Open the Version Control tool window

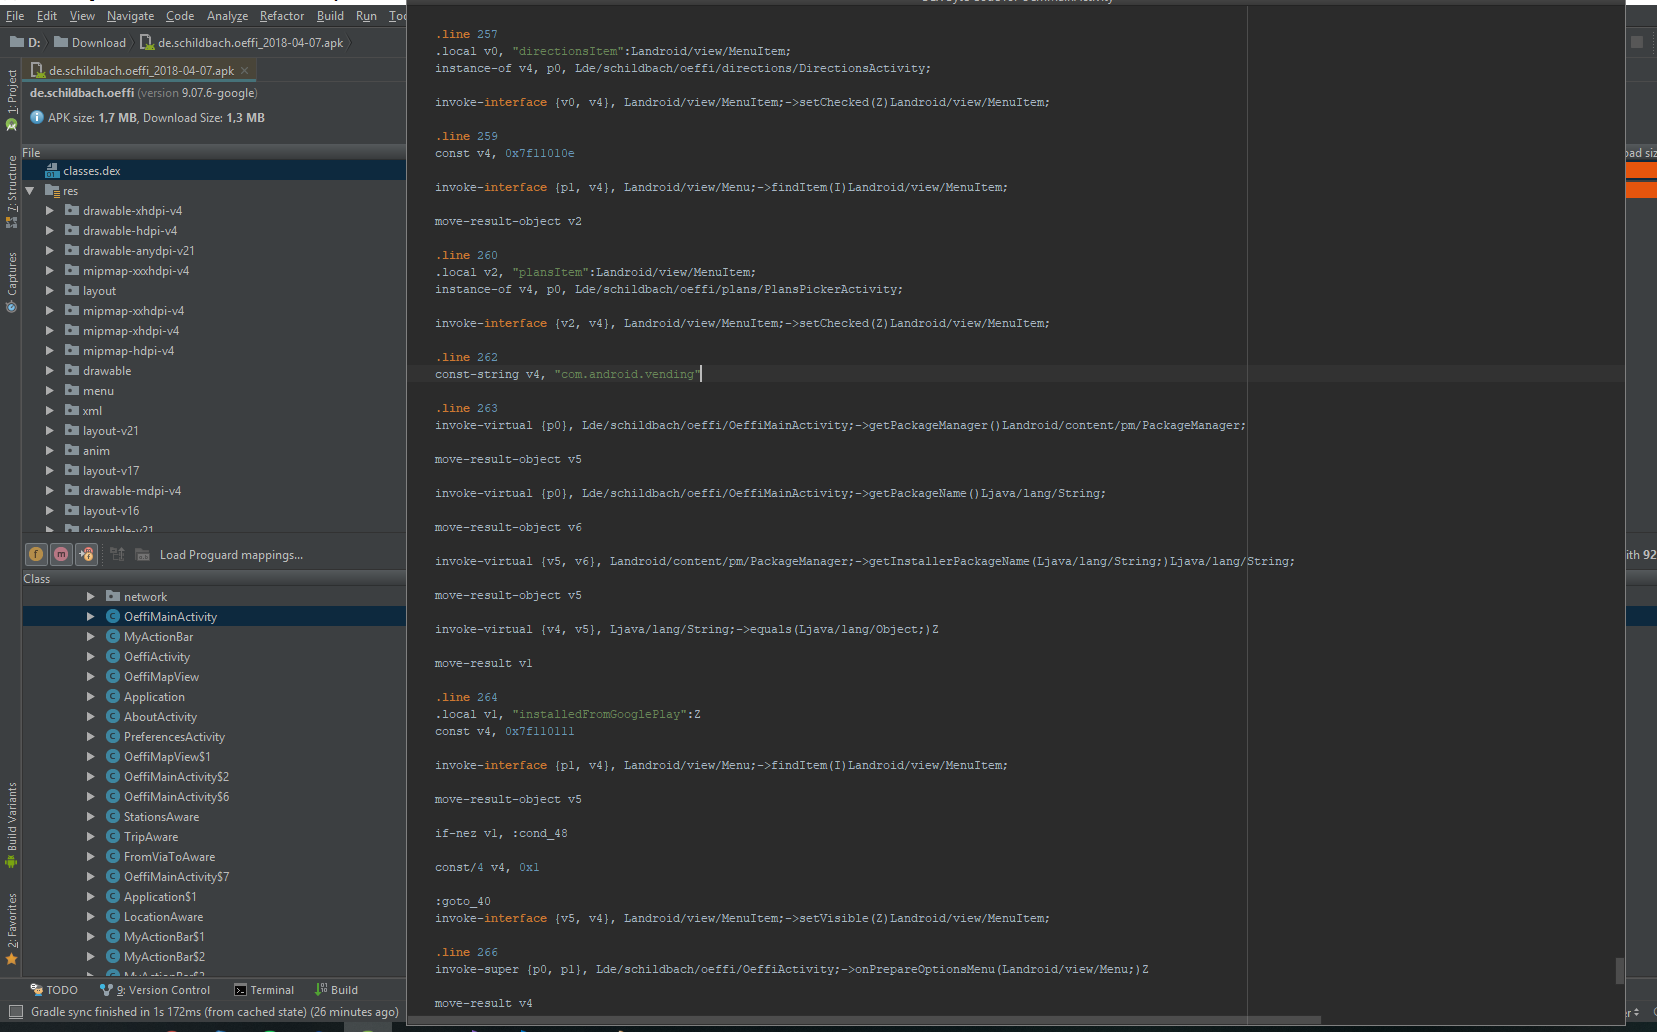(x=155, y=990)
